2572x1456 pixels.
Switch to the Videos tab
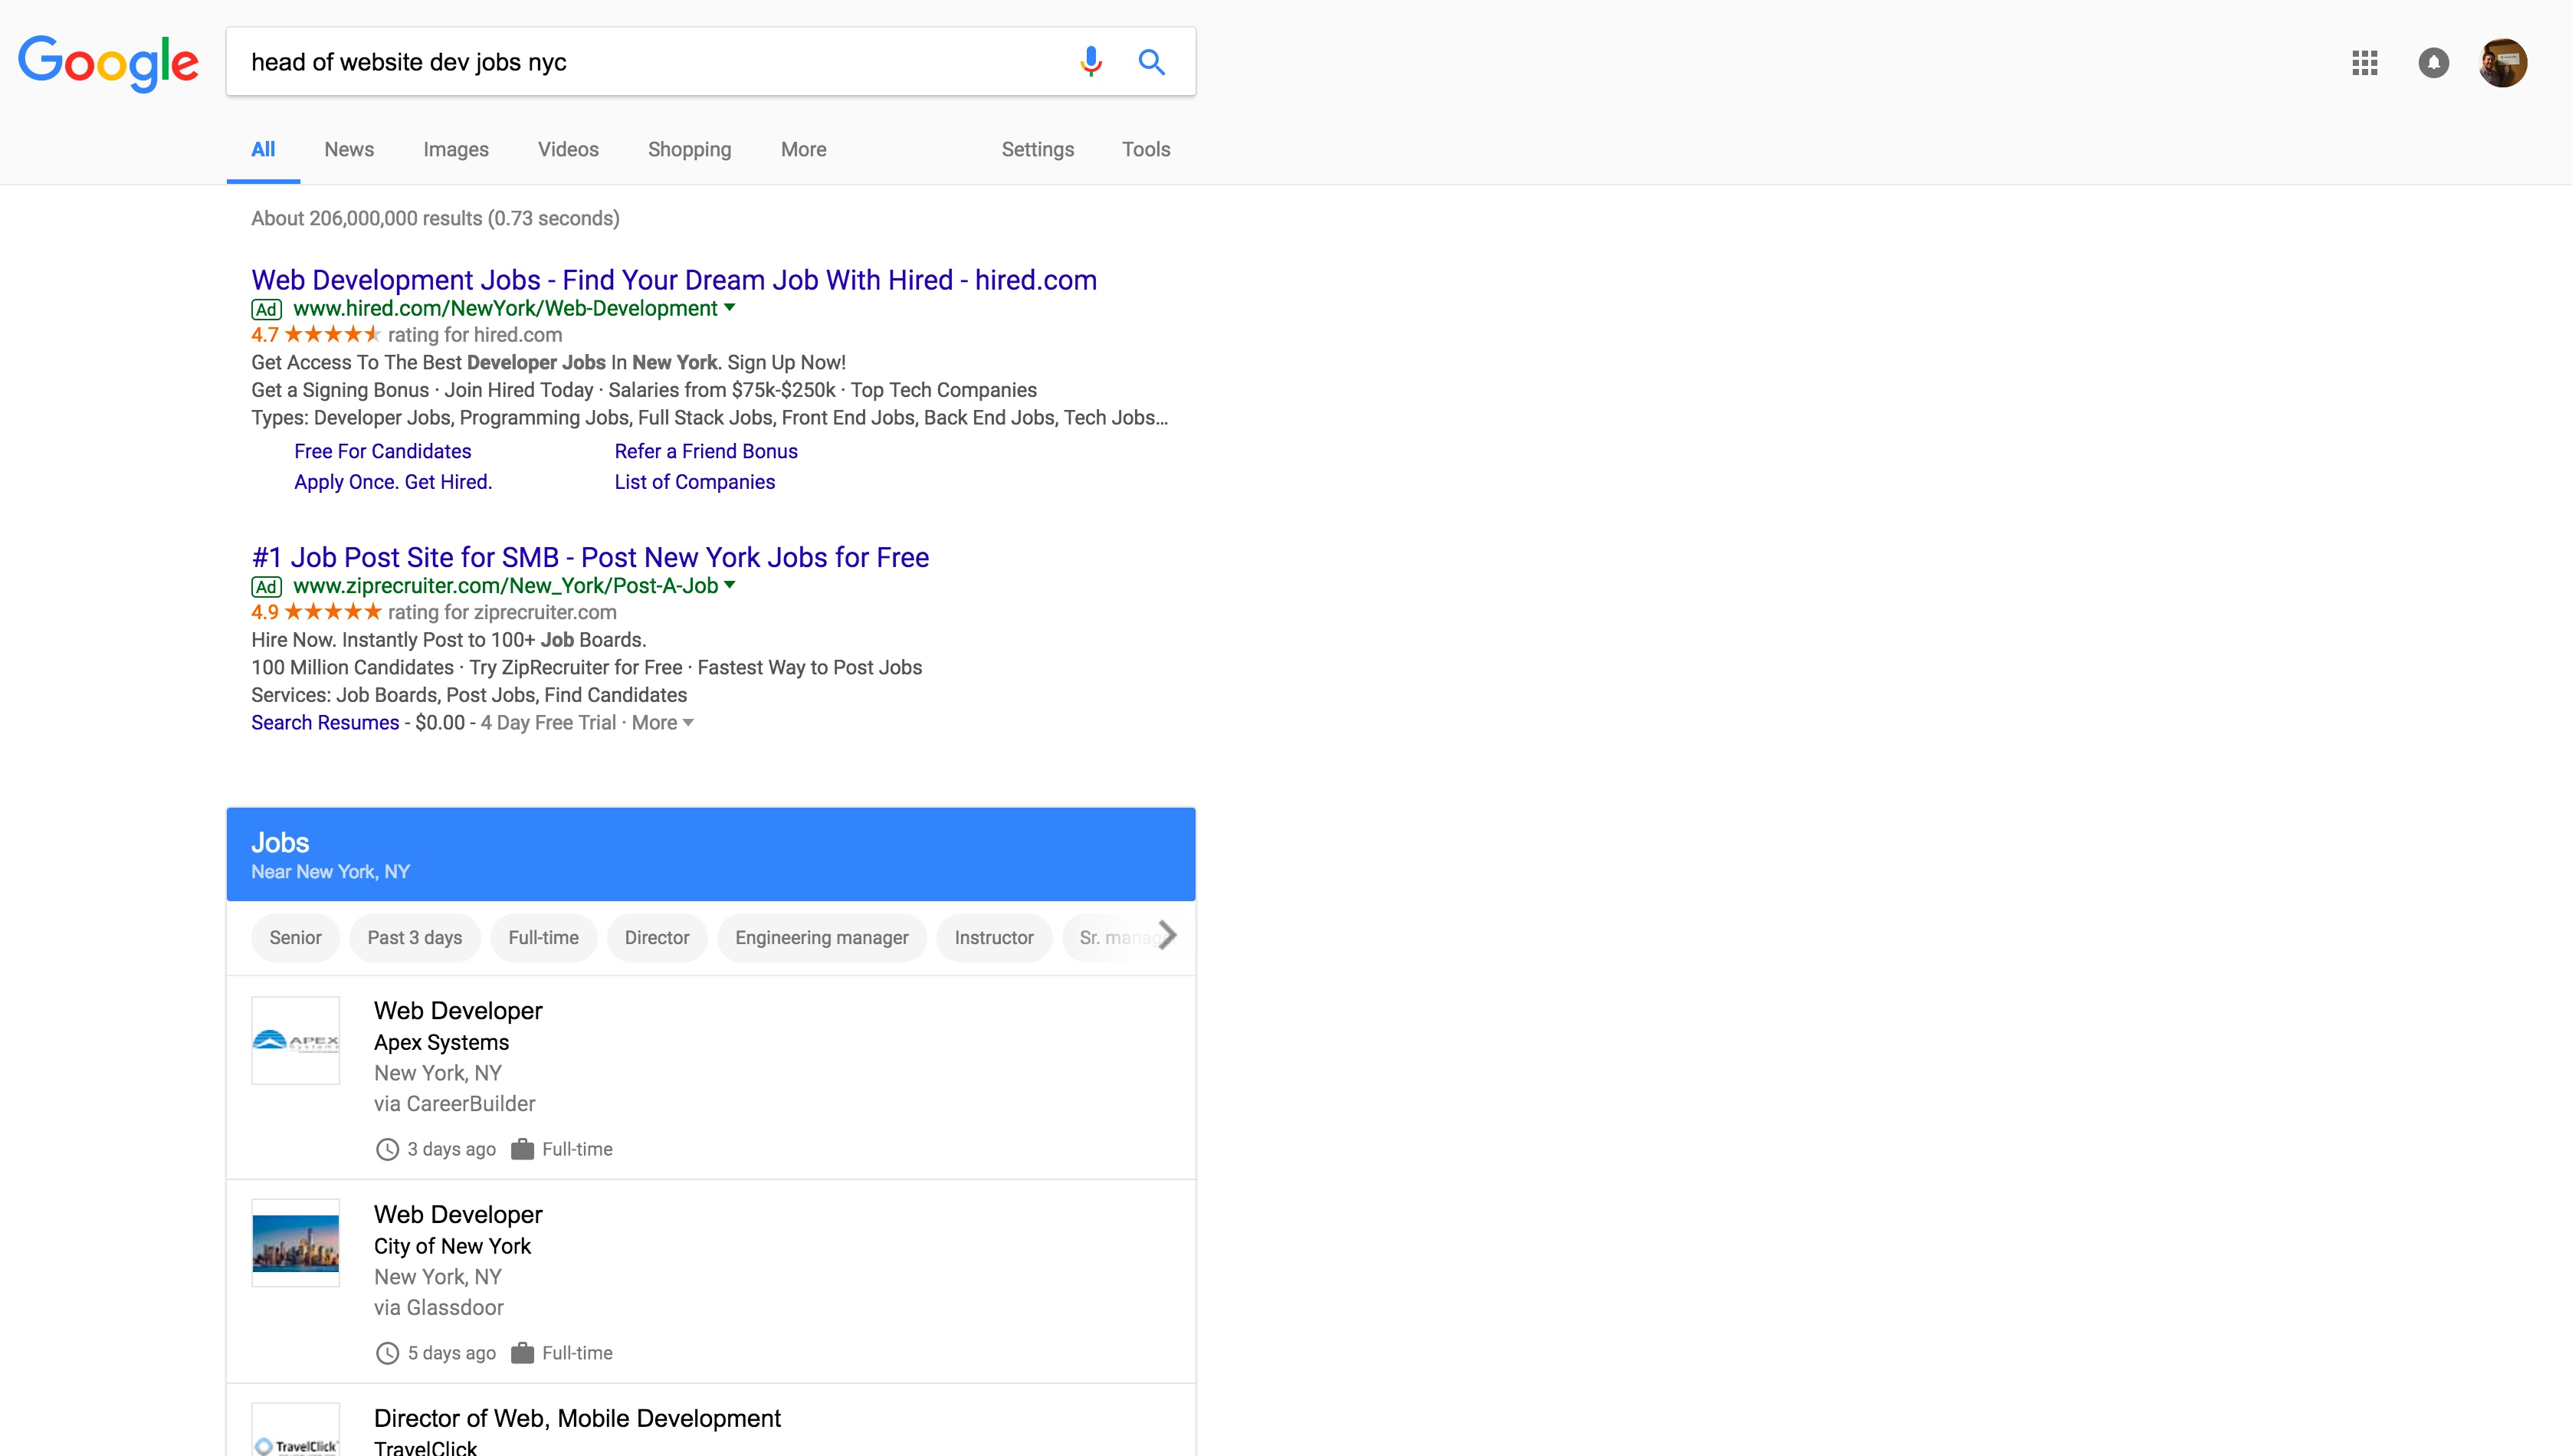tap(568, 150)
